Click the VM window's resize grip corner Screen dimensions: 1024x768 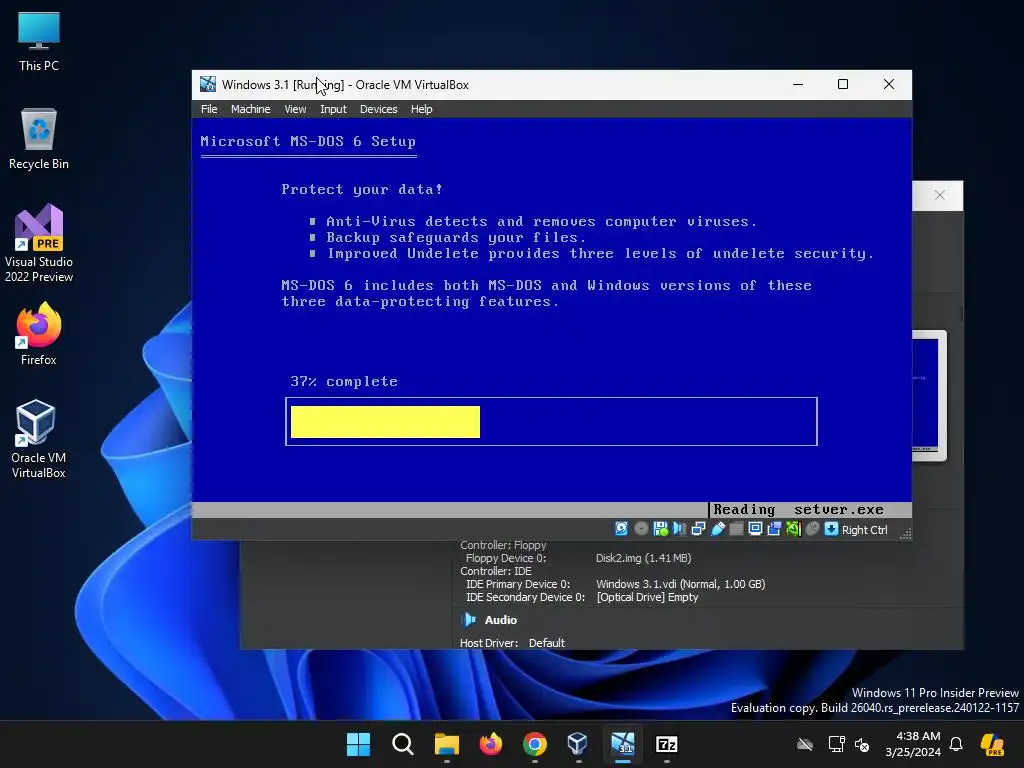[905, 534]
